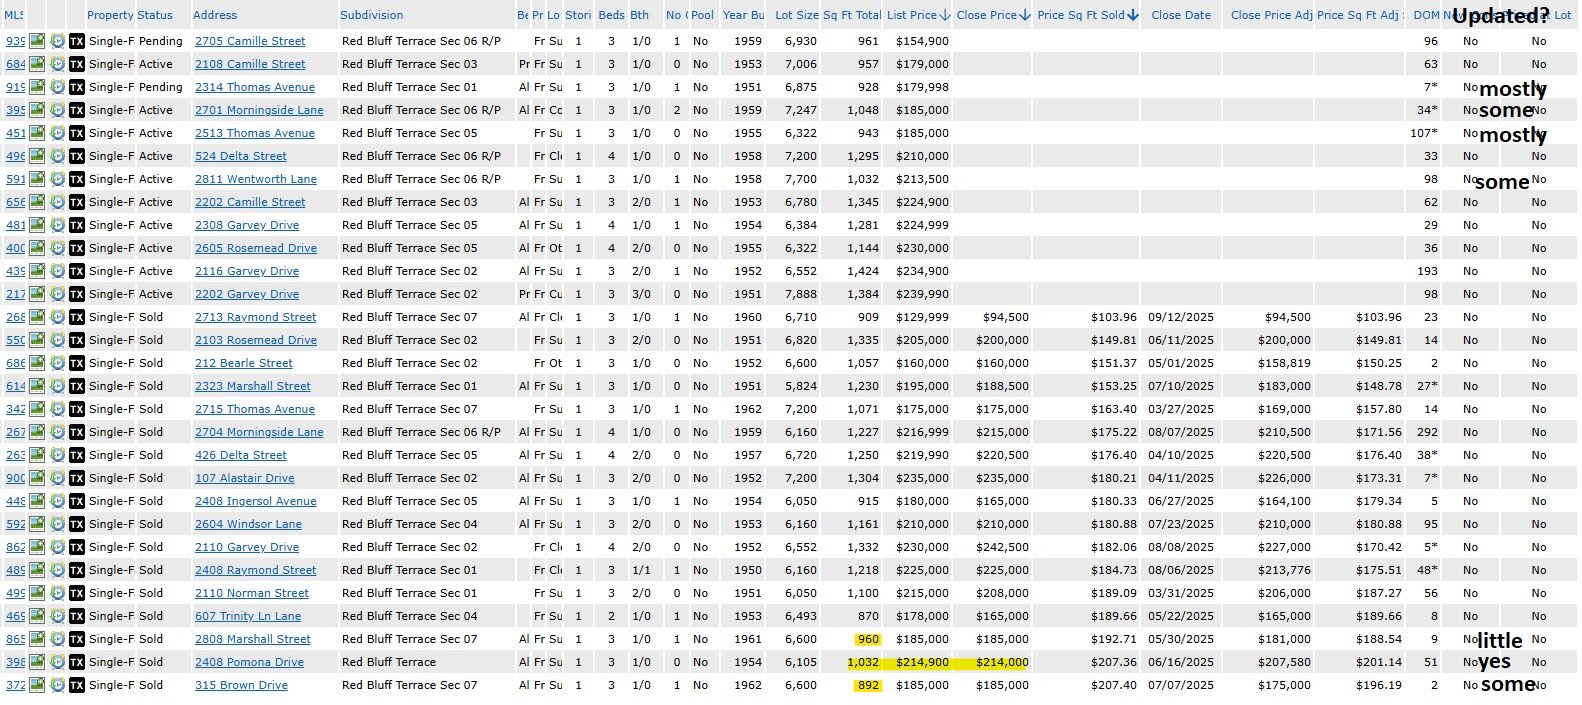1582x705 pixels.
Task: Open the 607 Trinity Ln Lane link
Action: 247,616
